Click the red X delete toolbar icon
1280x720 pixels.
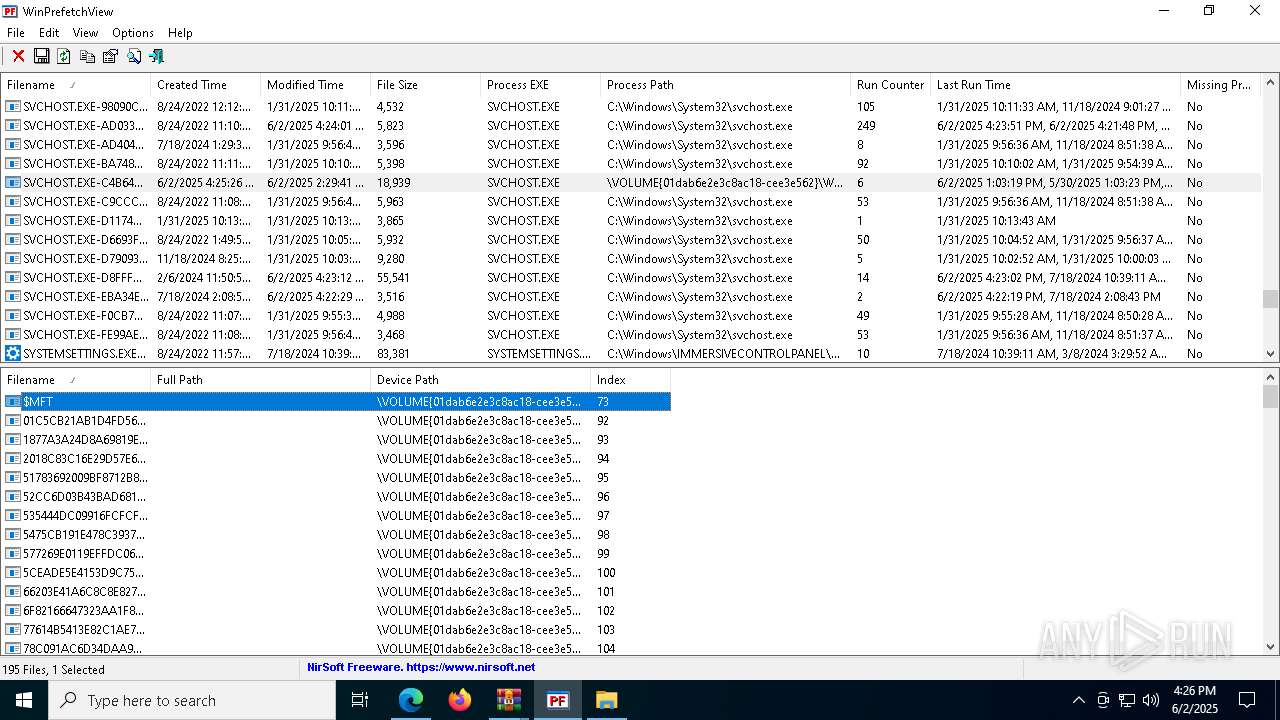pyautogui.click(x=18, y=56)
